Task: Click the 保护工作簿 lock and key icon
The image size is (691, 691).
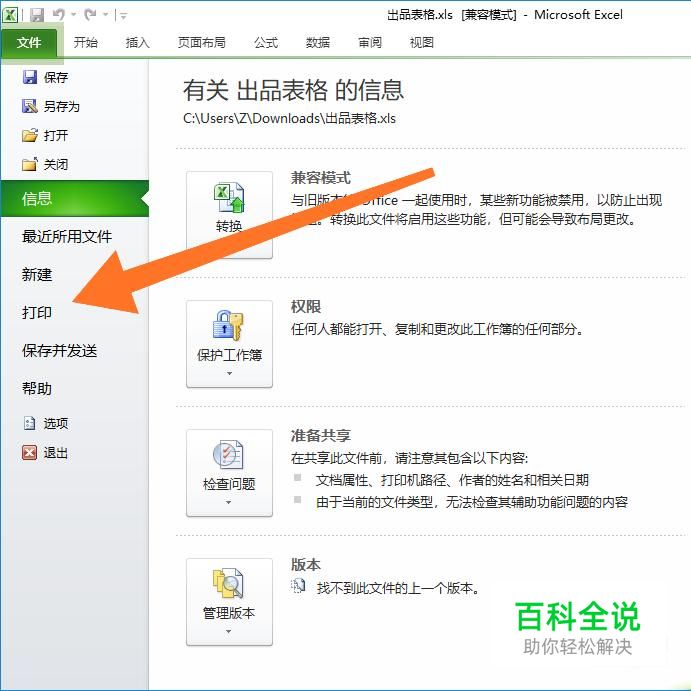Action: point(228,326)
